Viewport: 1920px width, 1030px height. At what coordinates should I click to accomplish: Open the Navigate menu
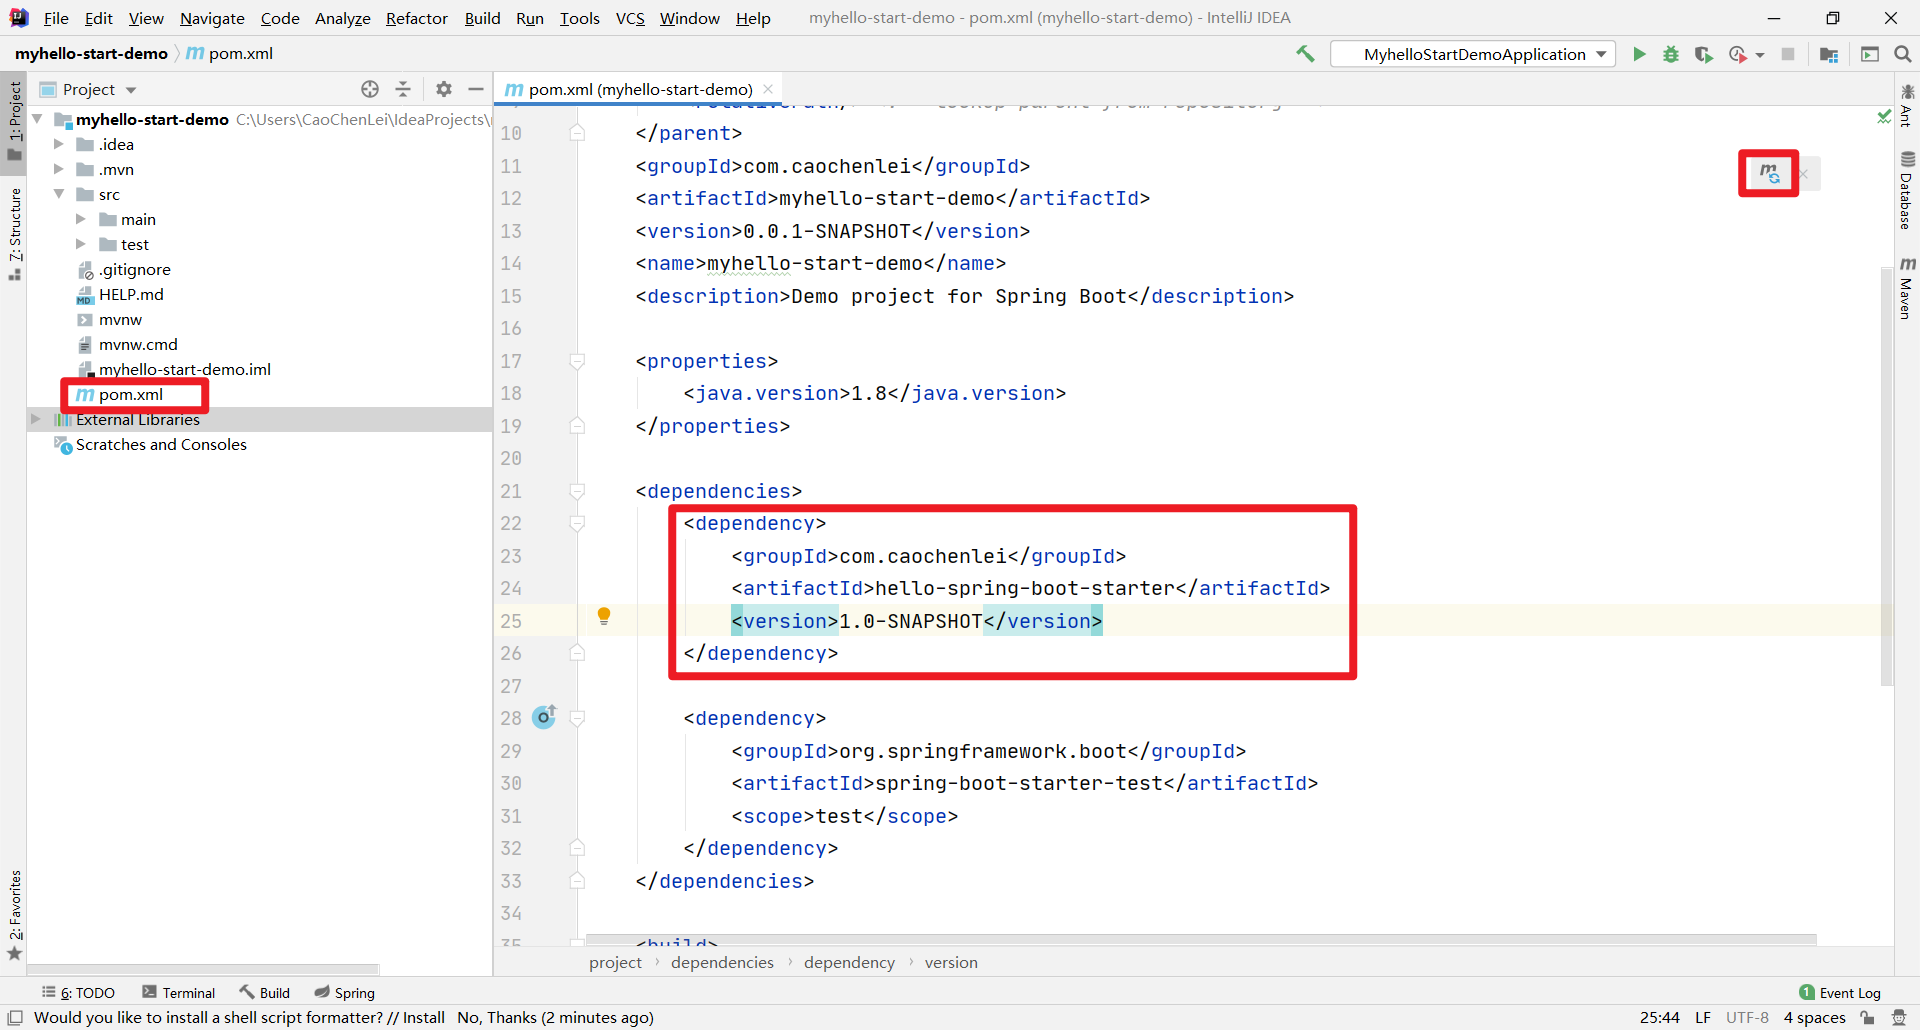[212, 18]
